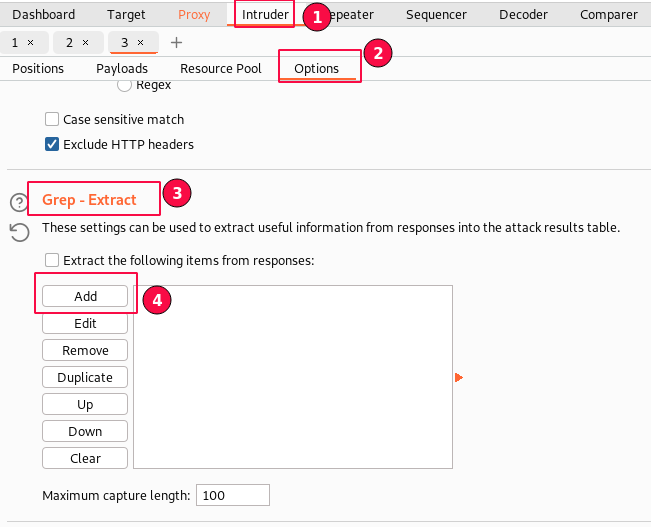Image resolution: width=651 pixels, height=527 pixels.
Task: Click the empty extract items list box
Action: tap(292, 377)
